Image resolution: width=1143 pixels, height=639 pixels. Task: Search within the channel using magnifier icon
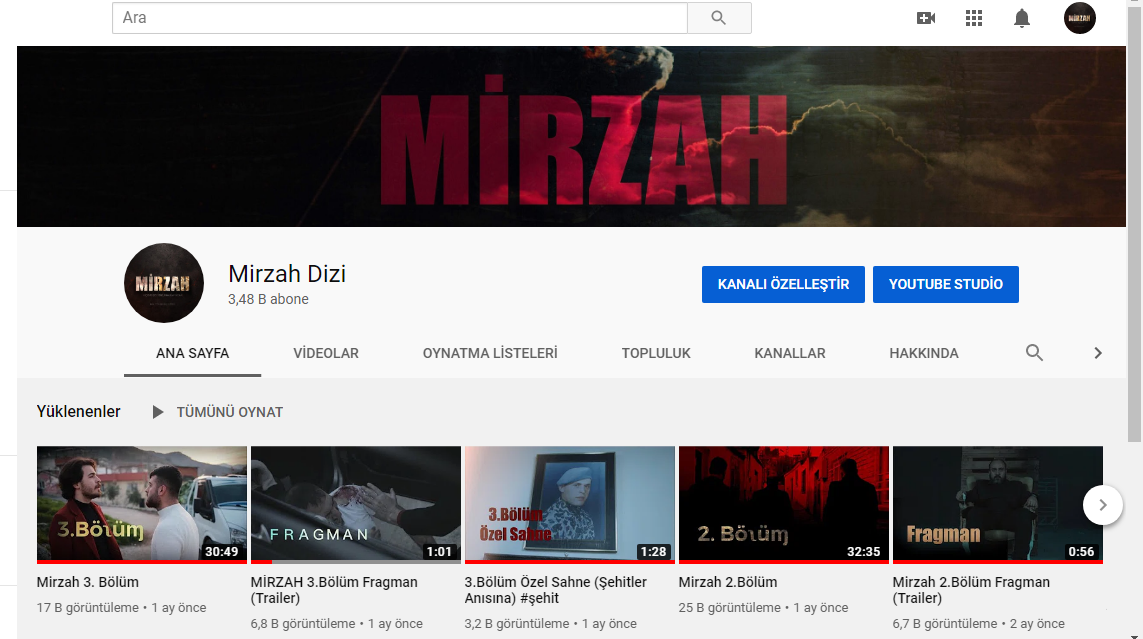(1034, 353)
